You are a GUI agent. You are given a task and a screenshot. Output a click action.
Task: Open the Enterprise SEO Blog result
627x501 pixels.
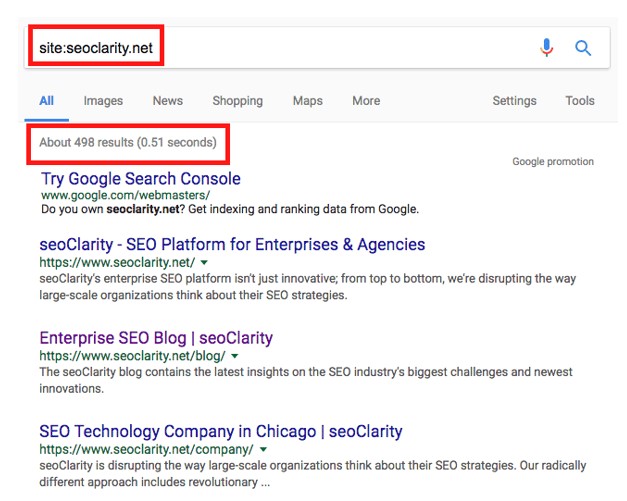point(156,338)
